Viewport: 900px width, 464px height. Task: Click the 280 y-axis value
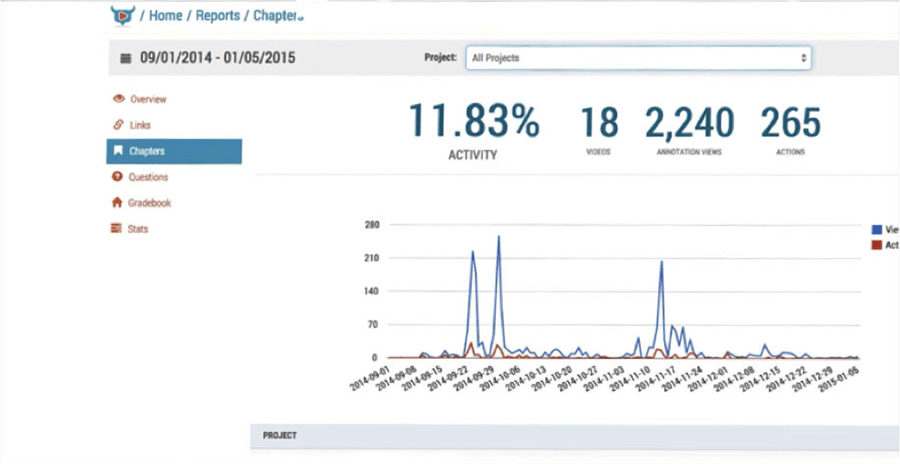(371, 225)
